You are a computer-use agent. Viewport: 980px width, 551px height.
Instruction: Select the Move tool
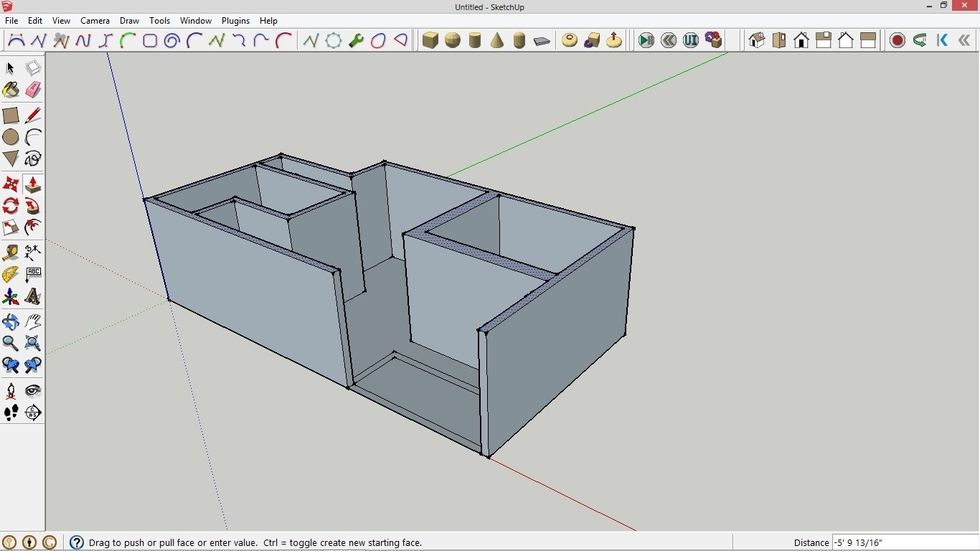coord(11,185)
